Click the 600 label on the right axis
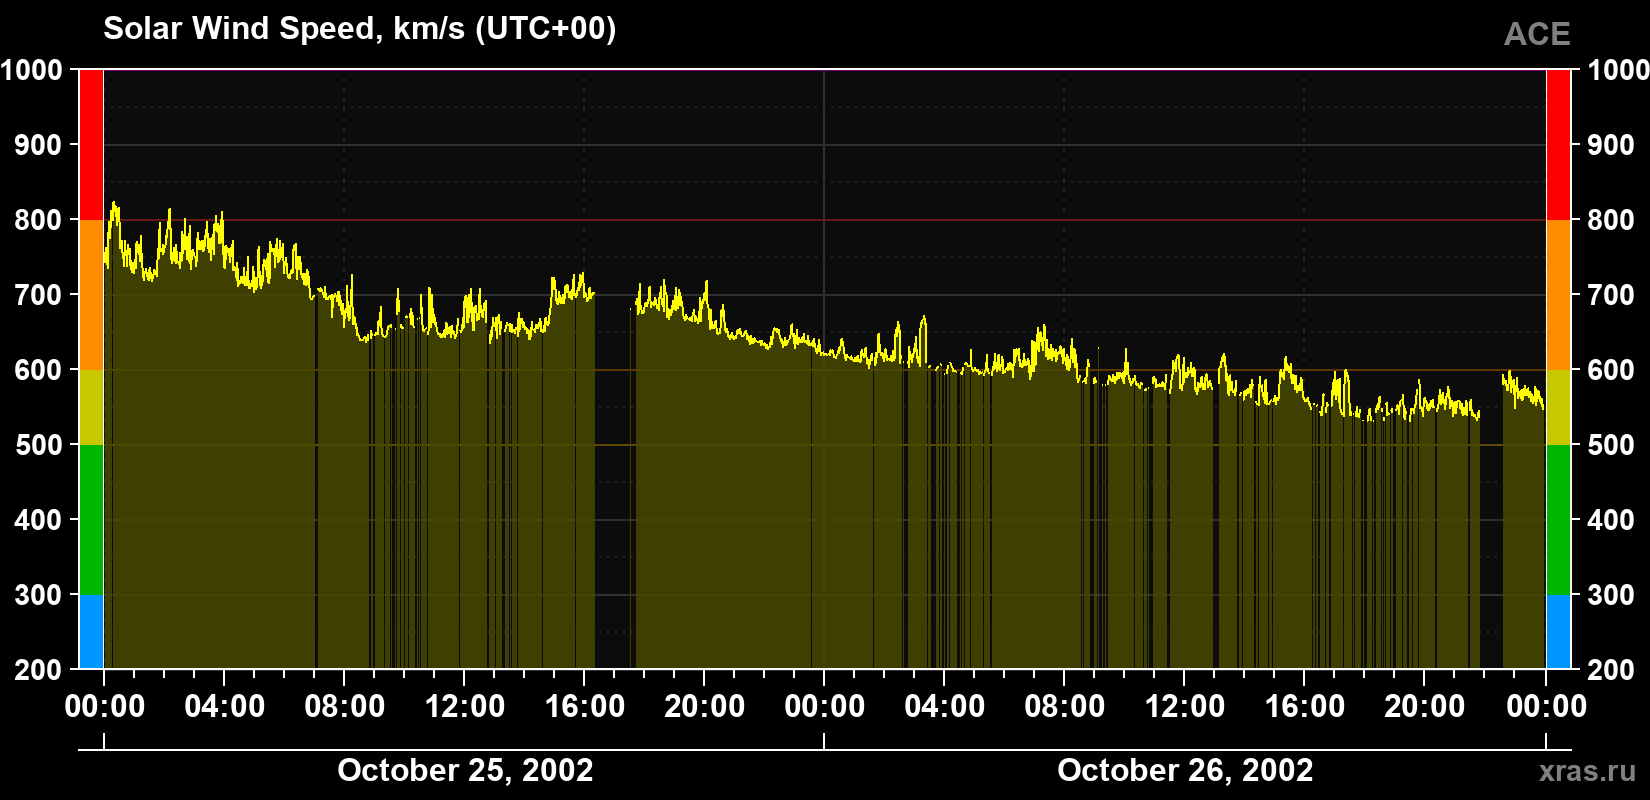 [1611, 370]
